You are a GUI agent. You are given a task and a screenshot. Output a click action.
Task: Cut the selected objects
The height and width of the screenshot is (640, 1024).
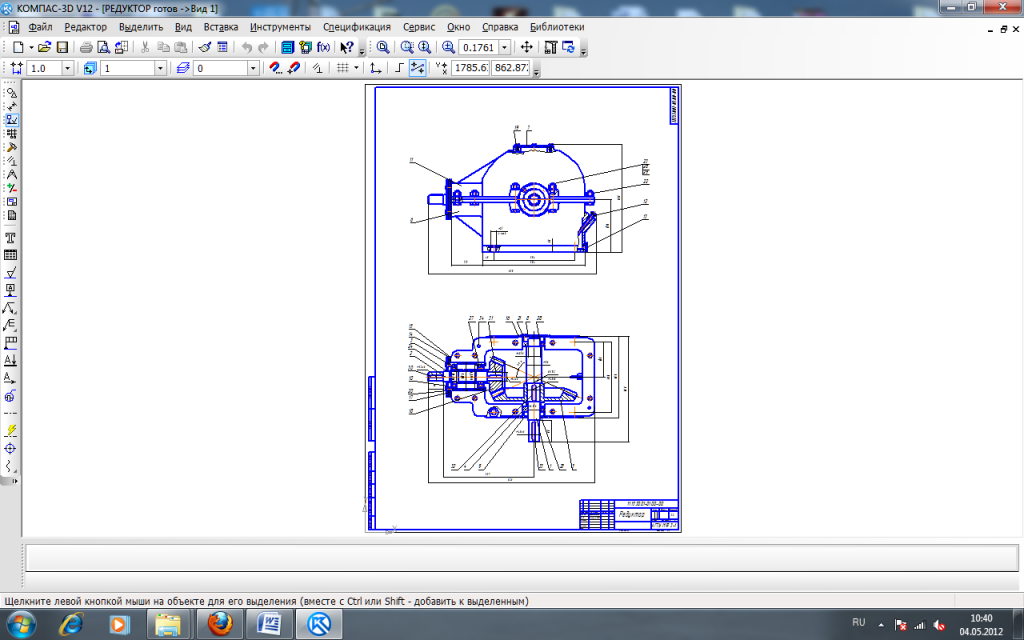(x=145, y=47)
